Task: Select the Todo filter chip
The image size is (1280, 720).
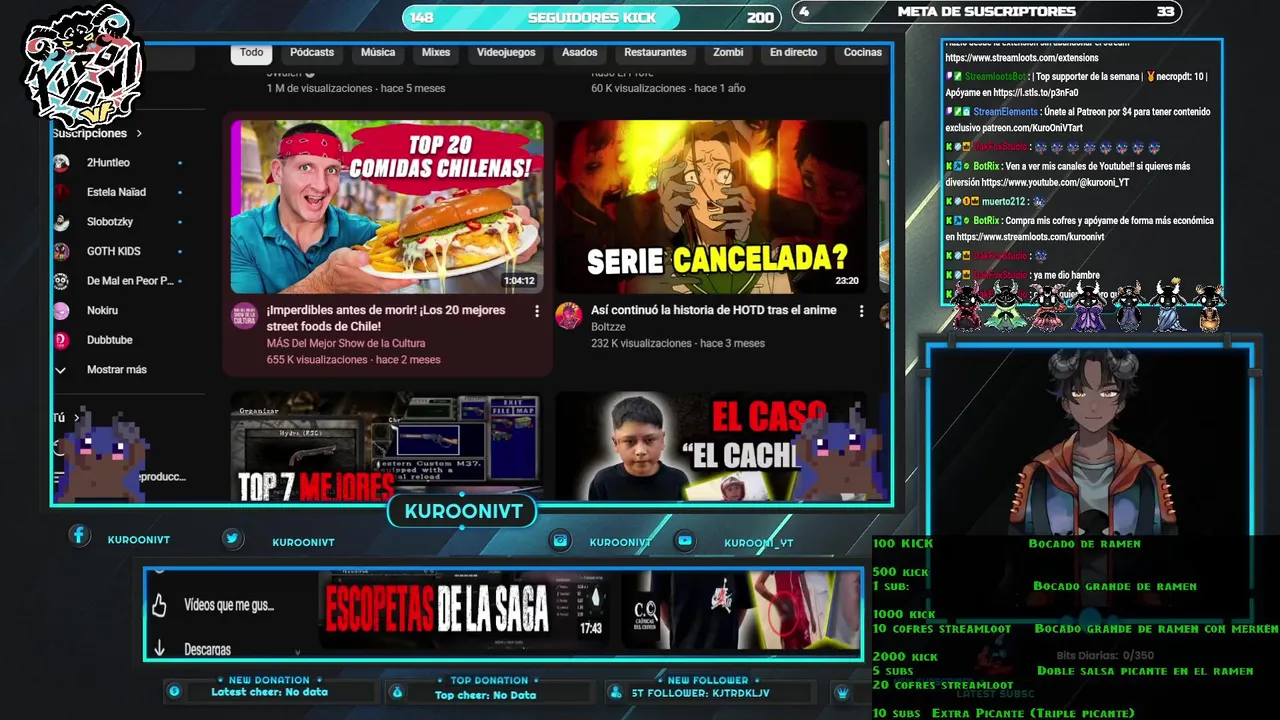Action: point(251,52)
